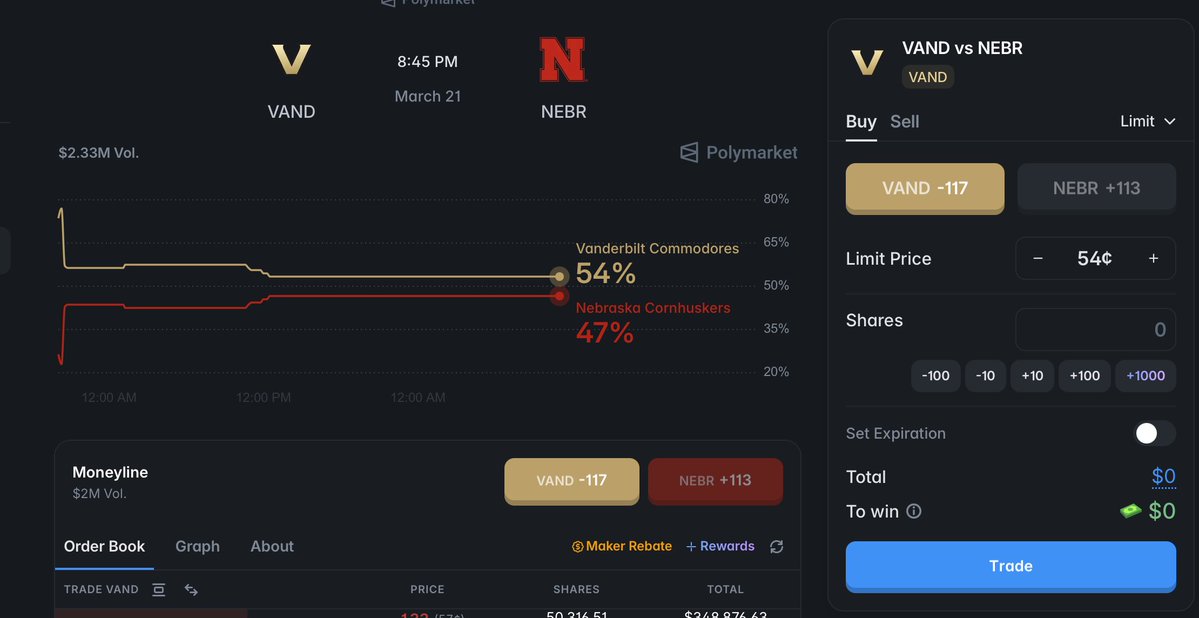
Task: Switch to the Graph tab
Action: click(x=197, y=546)
